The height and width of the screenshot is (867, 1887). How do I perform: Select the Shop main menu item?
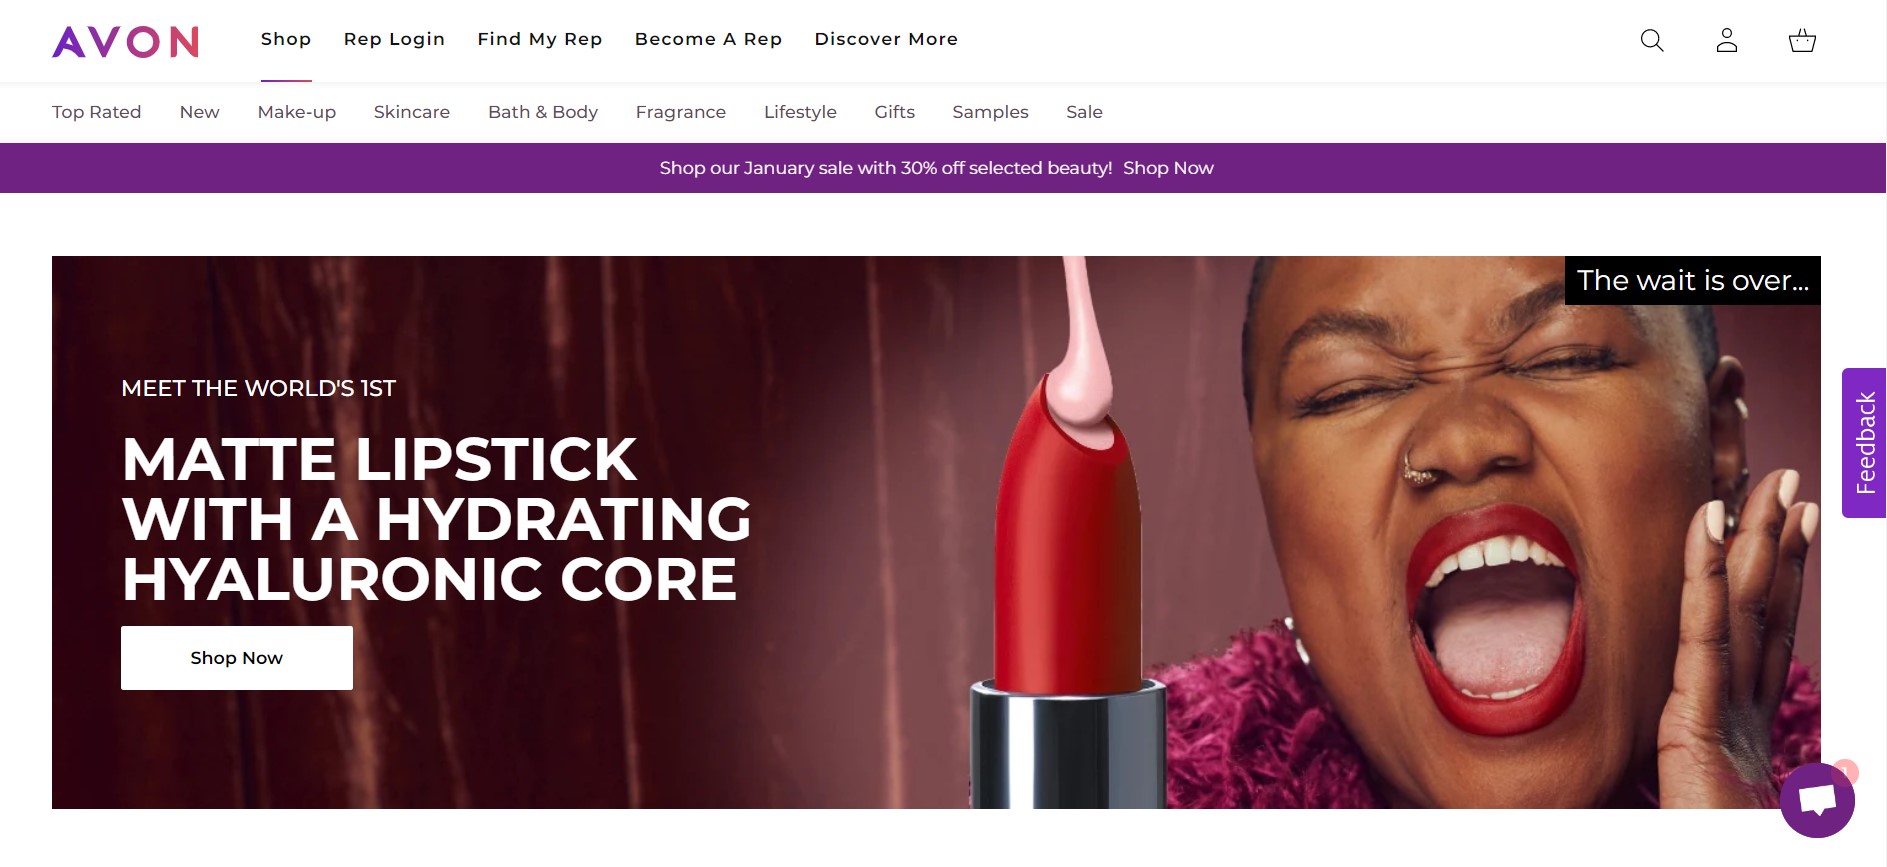click(286, 39)
